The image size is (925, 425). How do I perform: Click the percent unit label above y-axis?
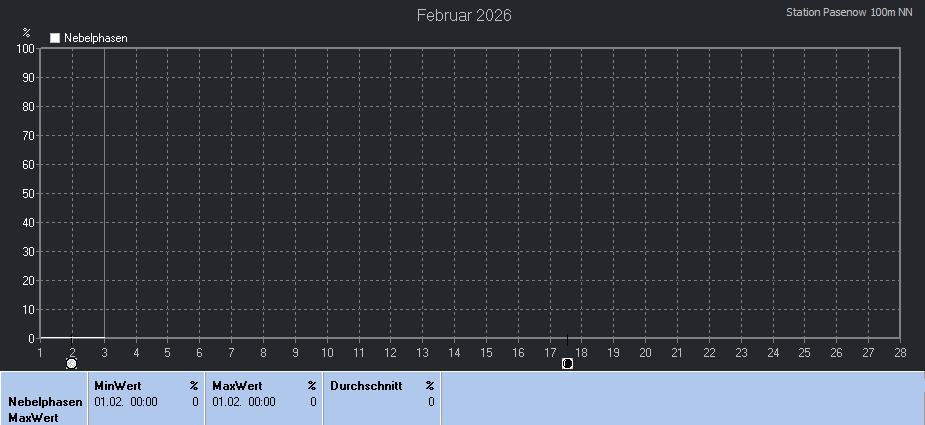(x=27, y=32)
